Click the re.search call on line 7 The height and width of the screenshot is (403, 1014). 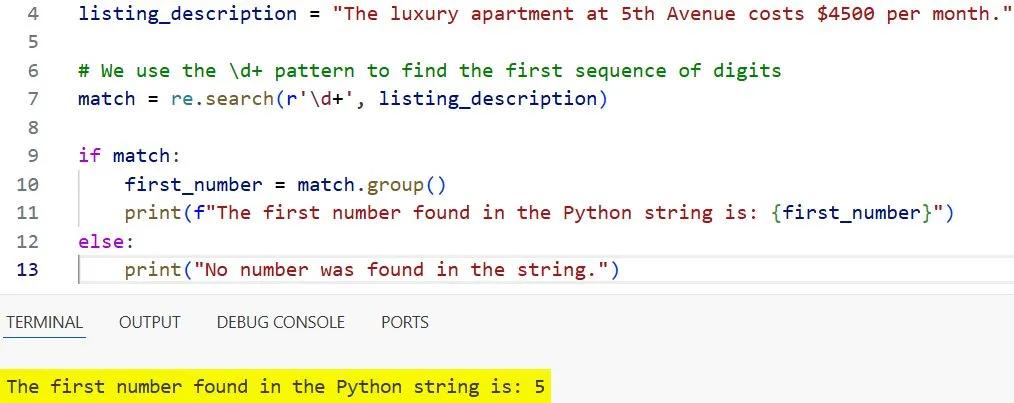click(x=205, y=99)
